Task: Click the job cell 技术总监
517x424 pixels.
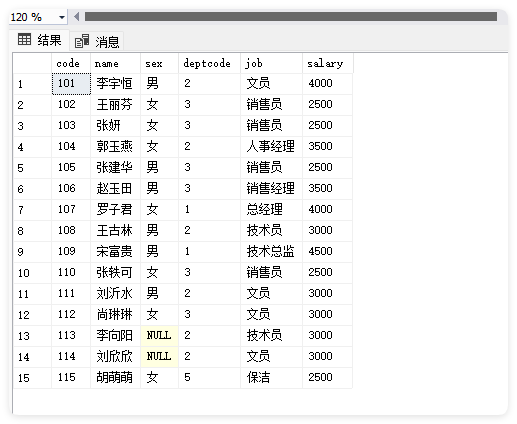Action: [x=271, y=252]
